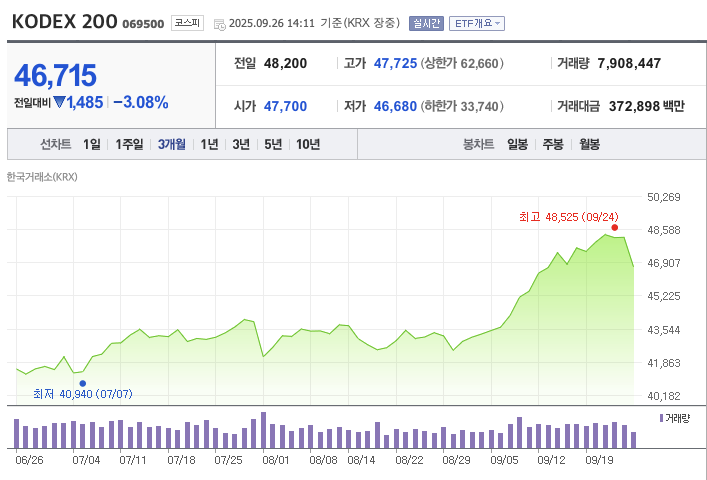Click the purple 거래량 legend square
Image resolution: width=707 pixels, height=480 pixels.
[x=660, y=418]
